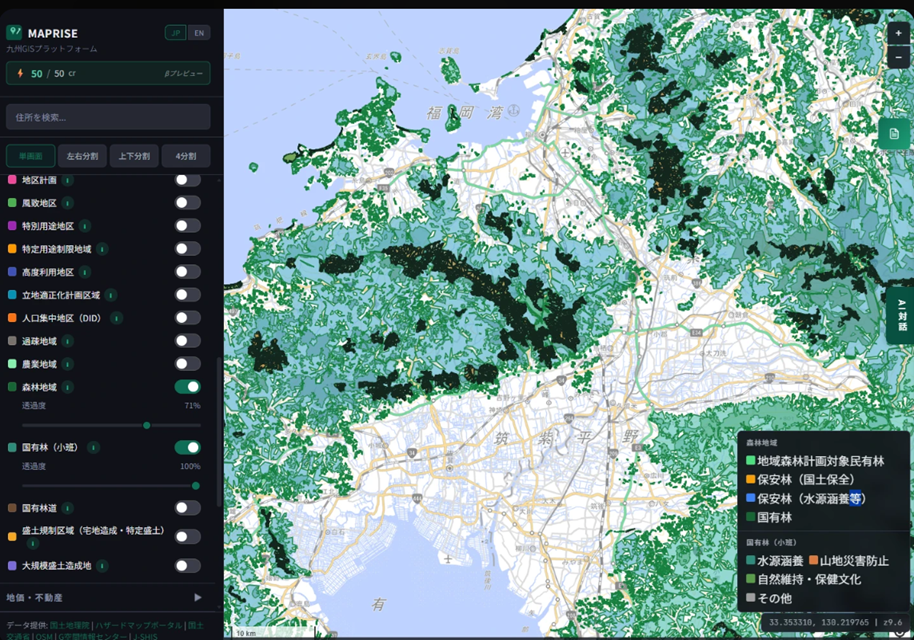Click the MAPRISE logo icon
The image size is (914, 640).
(x=13, y=32)
